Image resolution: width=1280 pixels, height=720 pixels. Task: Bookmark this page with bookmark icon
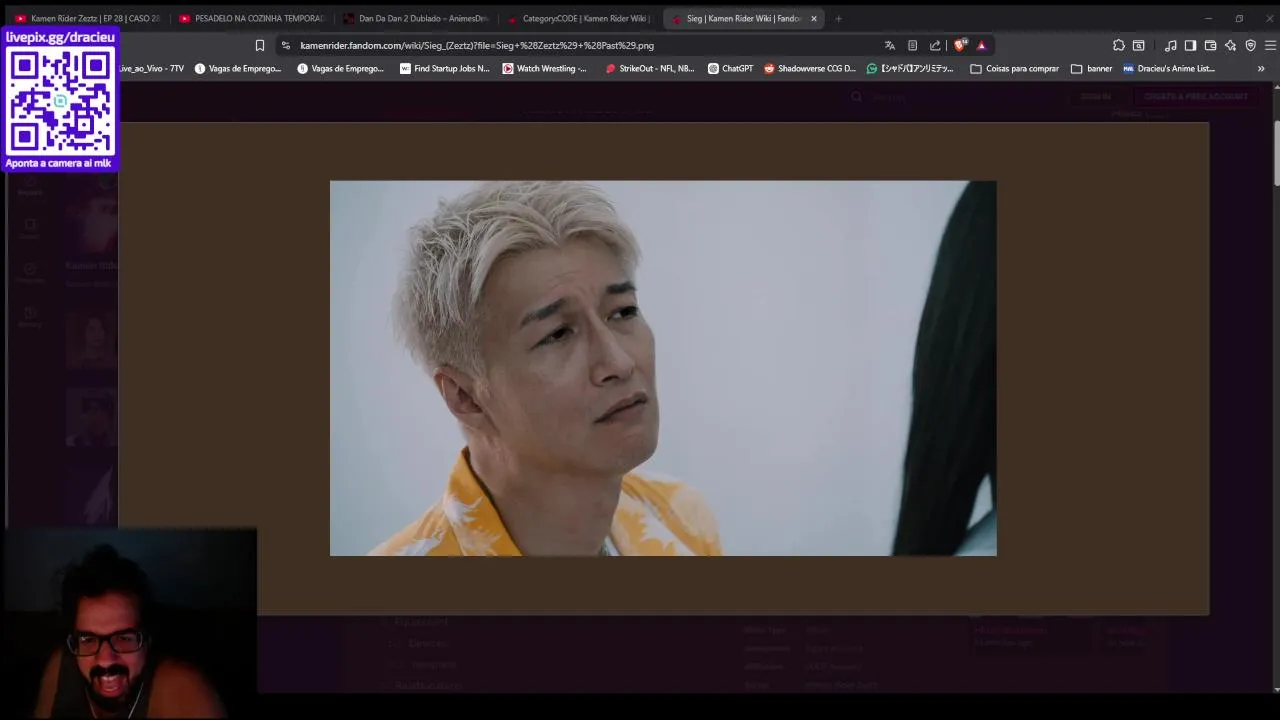pyautogui.click(x=259, y=45)
